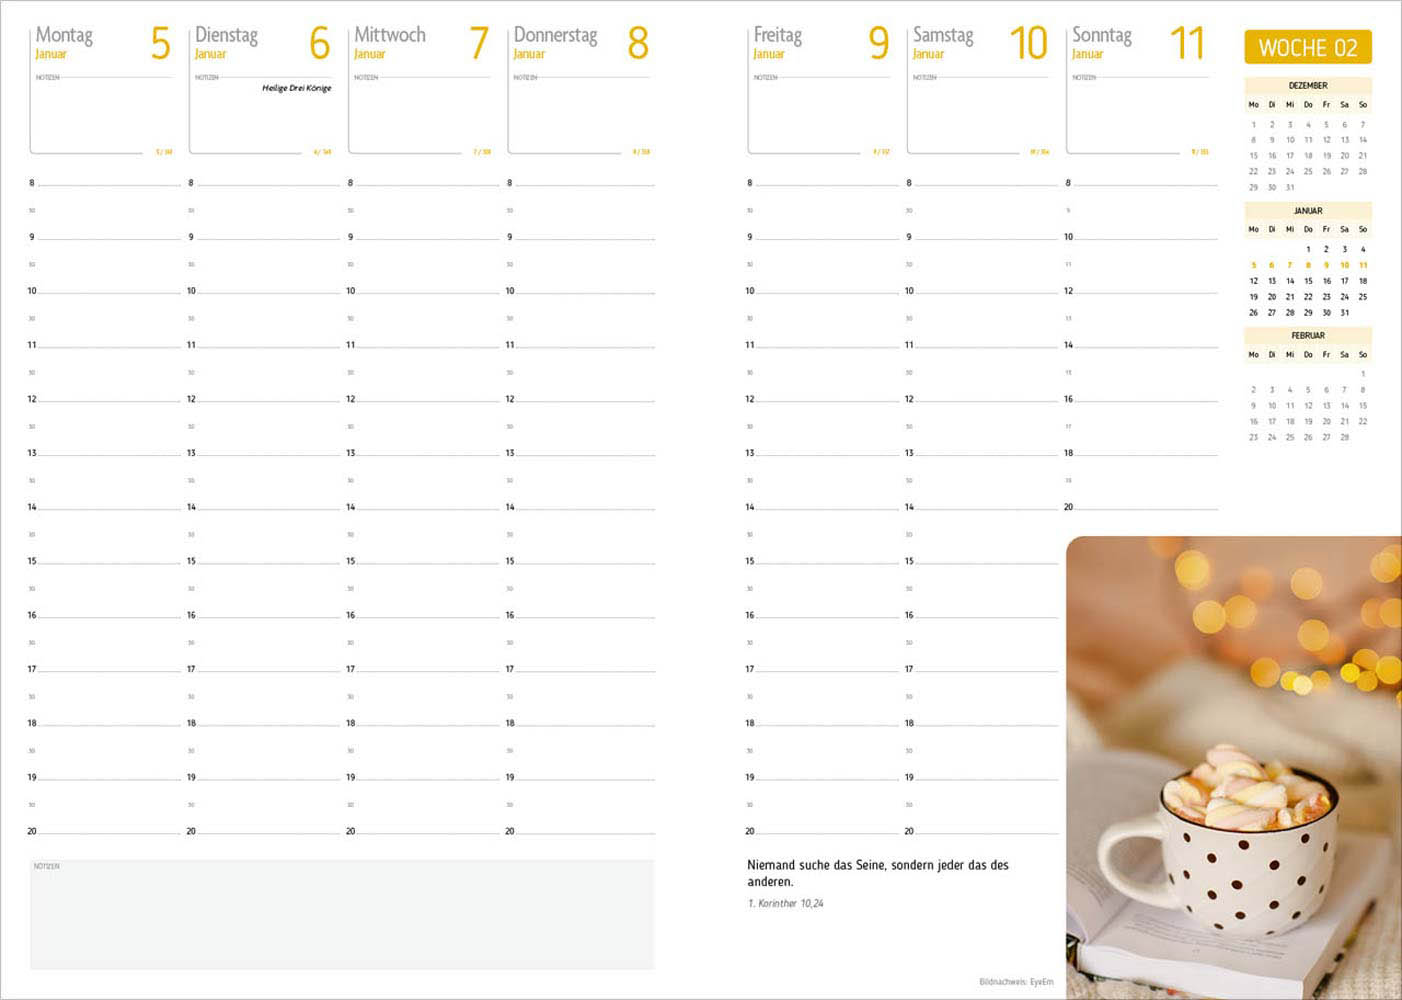Pick the 12 o'clock line under Samstag

(x=984, y=399)
